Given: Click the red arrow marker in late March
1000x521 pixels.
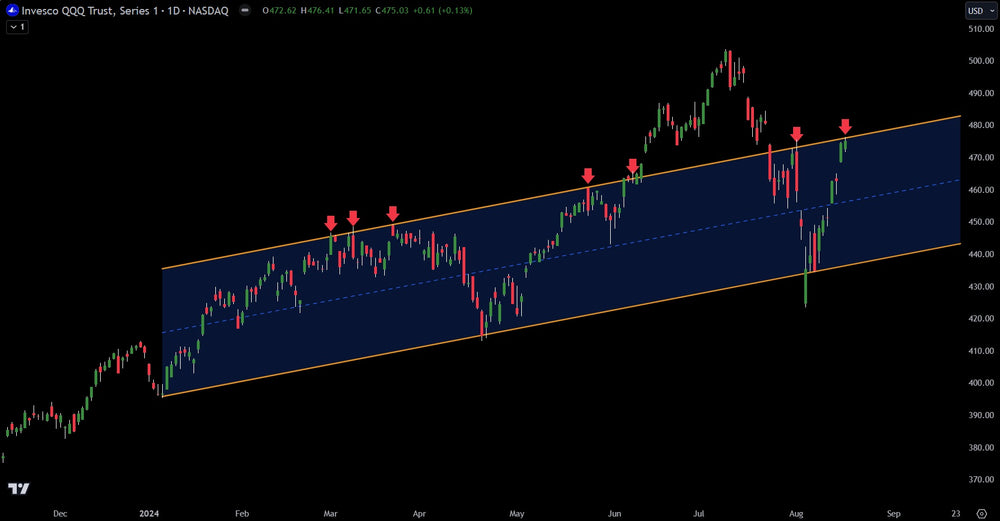Looking at the screenshot, I should pyautogui.click(x=393, y=214).
